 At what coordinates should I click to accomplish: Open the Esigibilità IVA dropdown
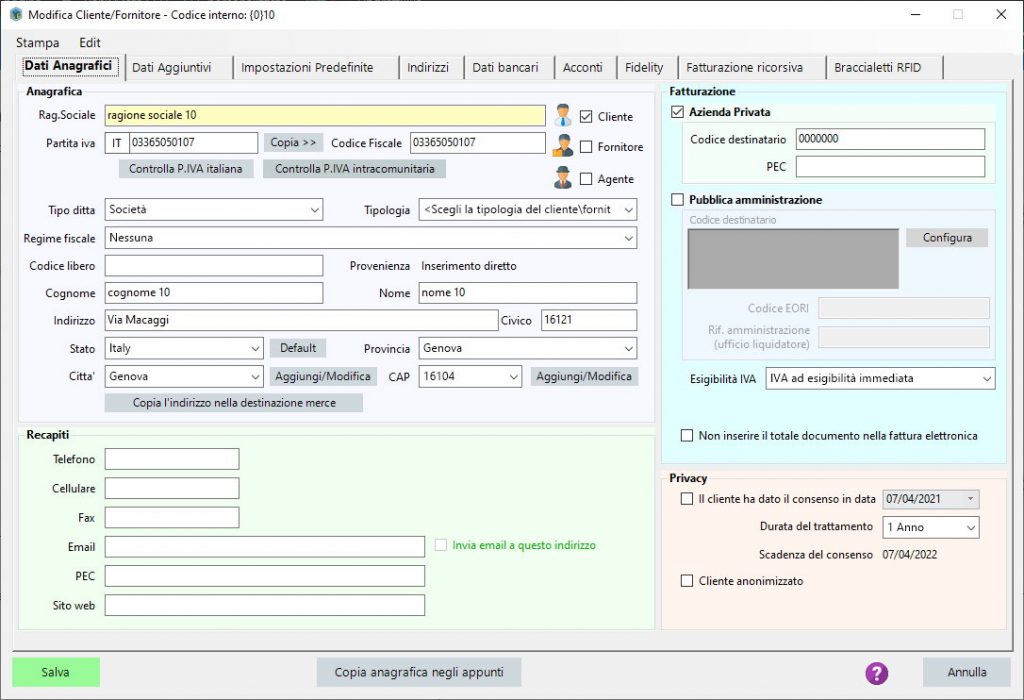coord(984,378)
